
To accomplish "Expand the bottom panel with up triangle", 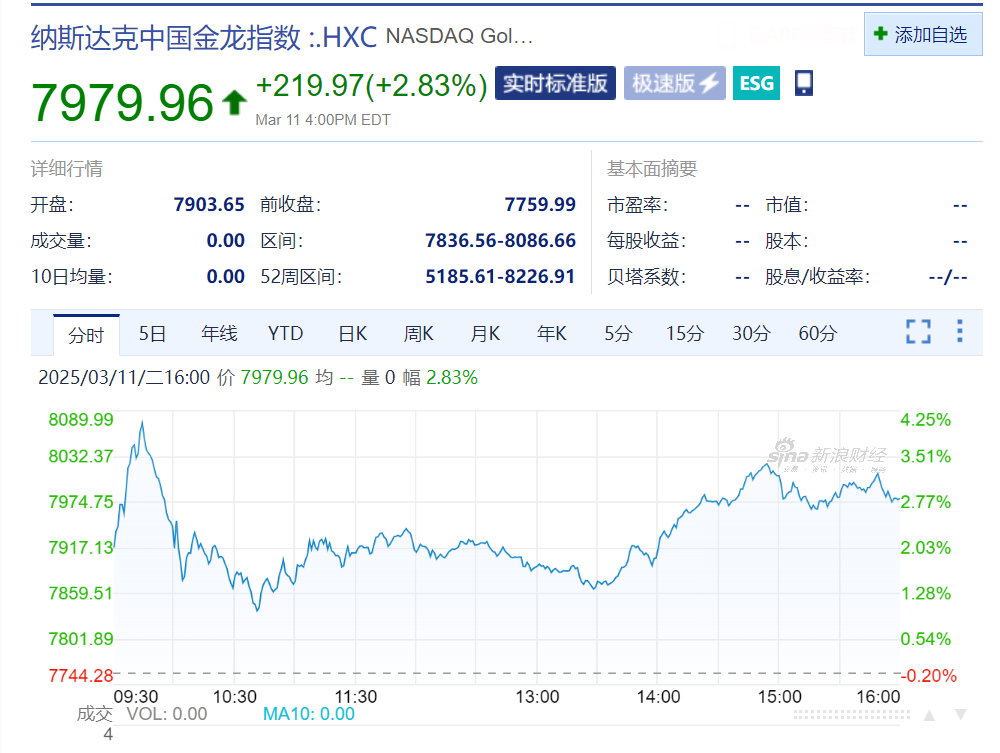I will coord(928,714).
